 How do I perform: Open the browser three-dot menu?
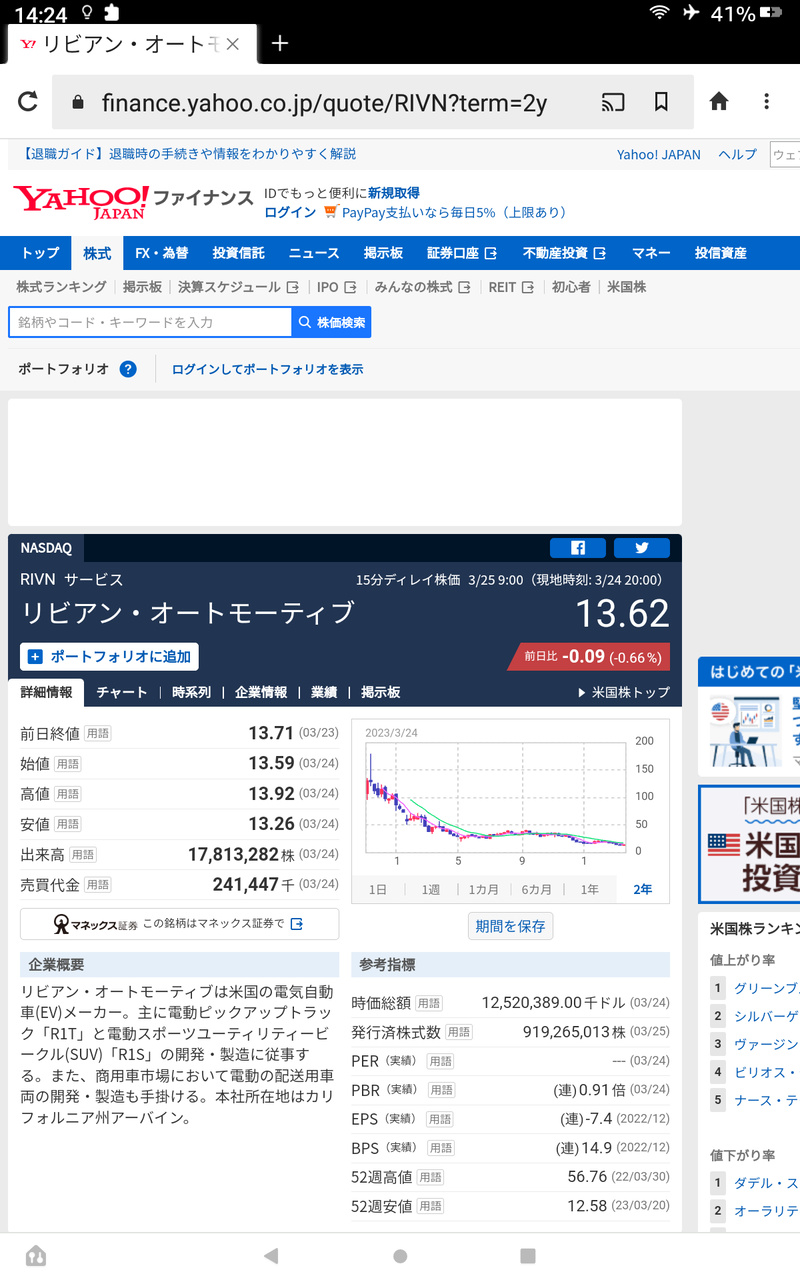(x=767, y=101)
